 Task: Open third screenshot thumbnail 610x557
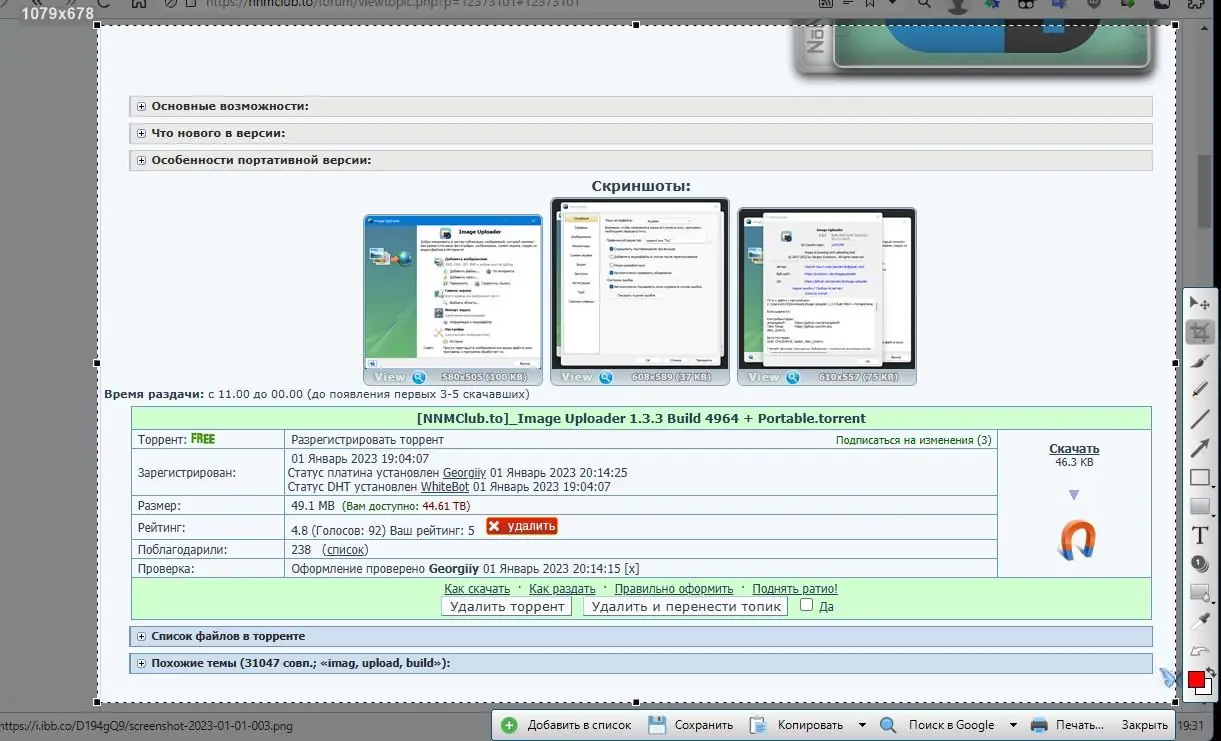pos(826,296)
